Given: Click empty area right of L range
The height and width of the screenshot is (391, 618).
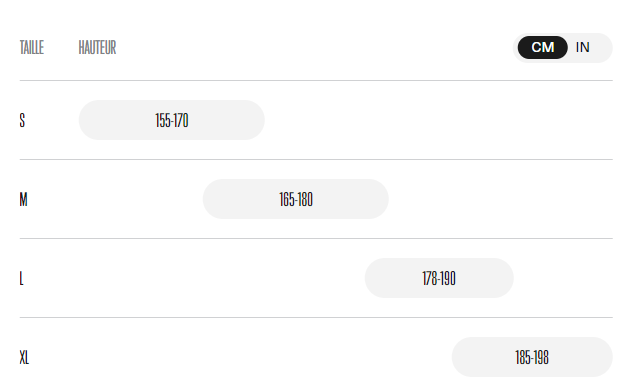Looking at the screenshot, I should point(563,278).
